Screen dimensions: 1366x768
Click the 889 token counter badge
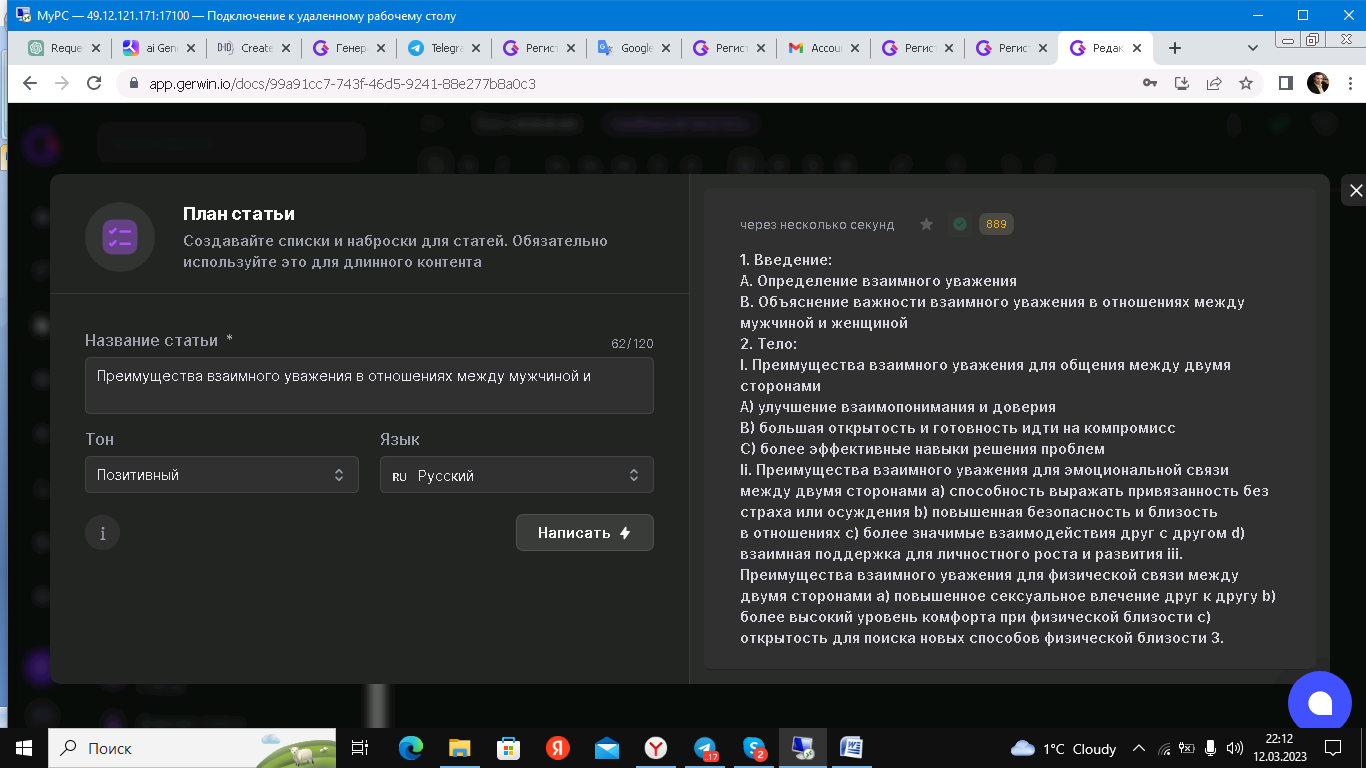click(x=993, y=224)
